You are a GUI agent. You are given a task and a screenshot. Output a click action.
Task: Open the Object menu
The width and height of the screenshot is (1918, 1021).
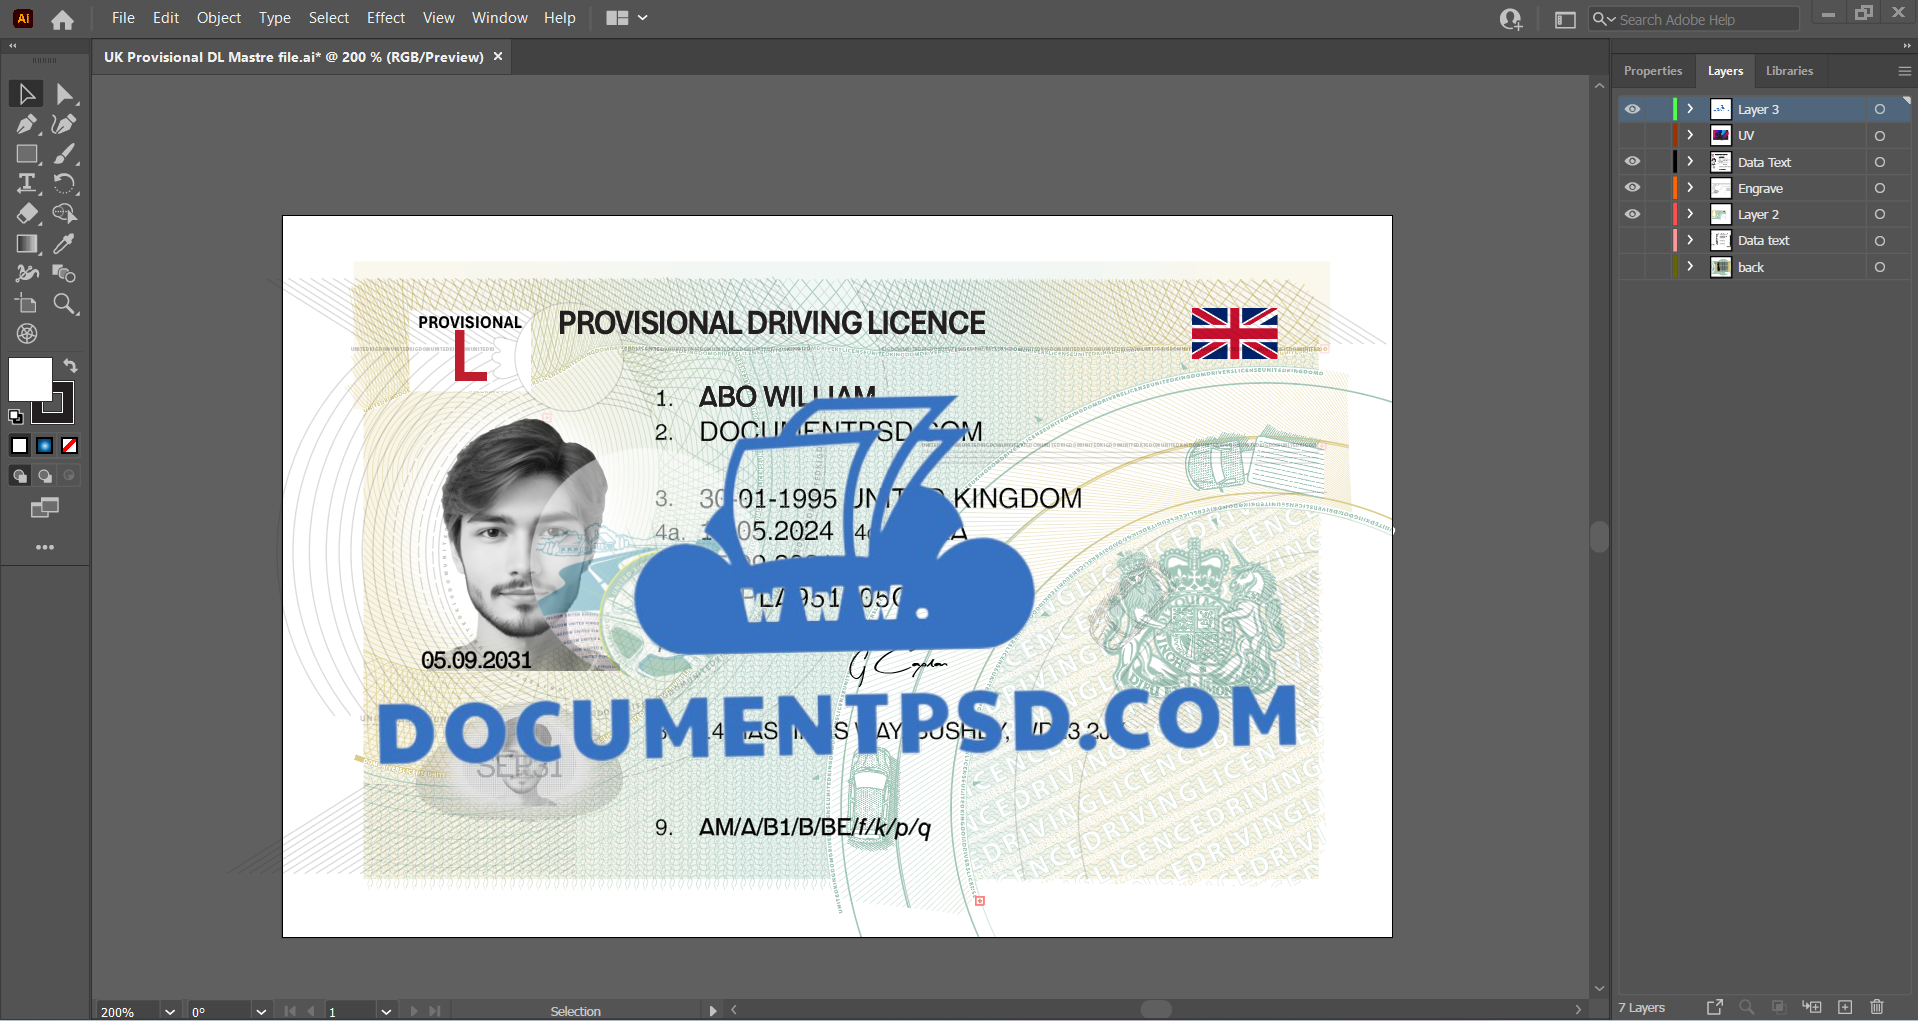[219, 18]
